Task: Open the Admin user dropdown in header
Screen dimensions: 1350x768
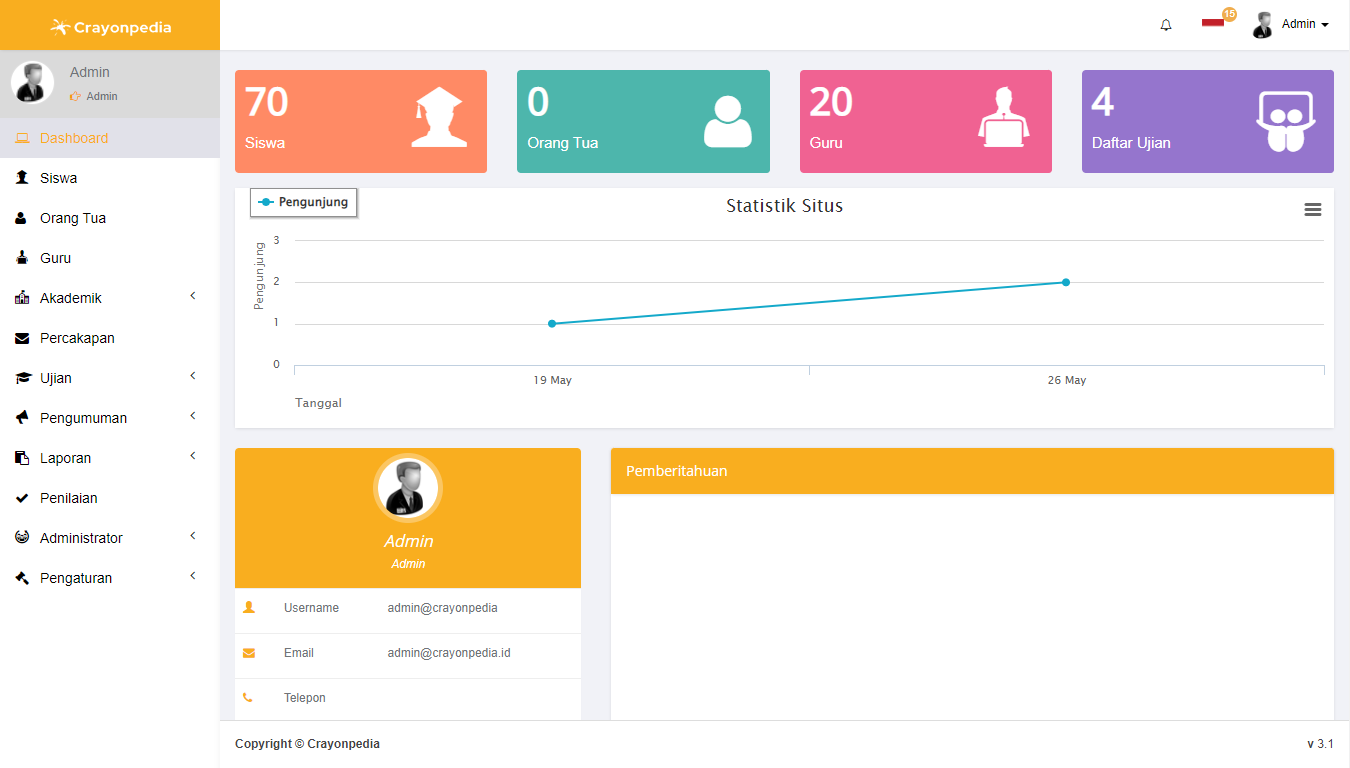Action: point(1292,24)
